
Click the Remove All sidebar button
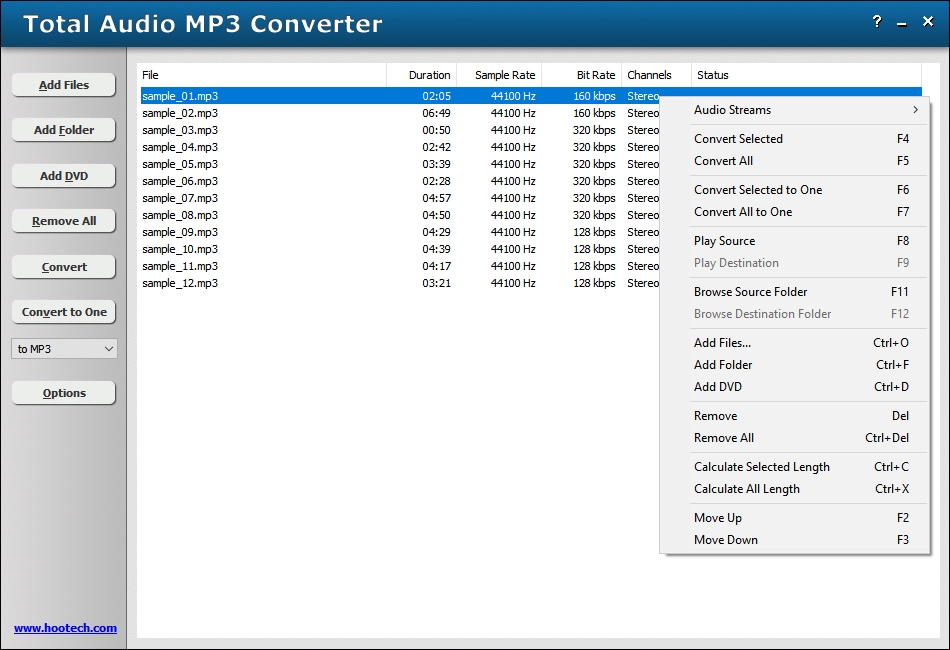coord(64,221)
